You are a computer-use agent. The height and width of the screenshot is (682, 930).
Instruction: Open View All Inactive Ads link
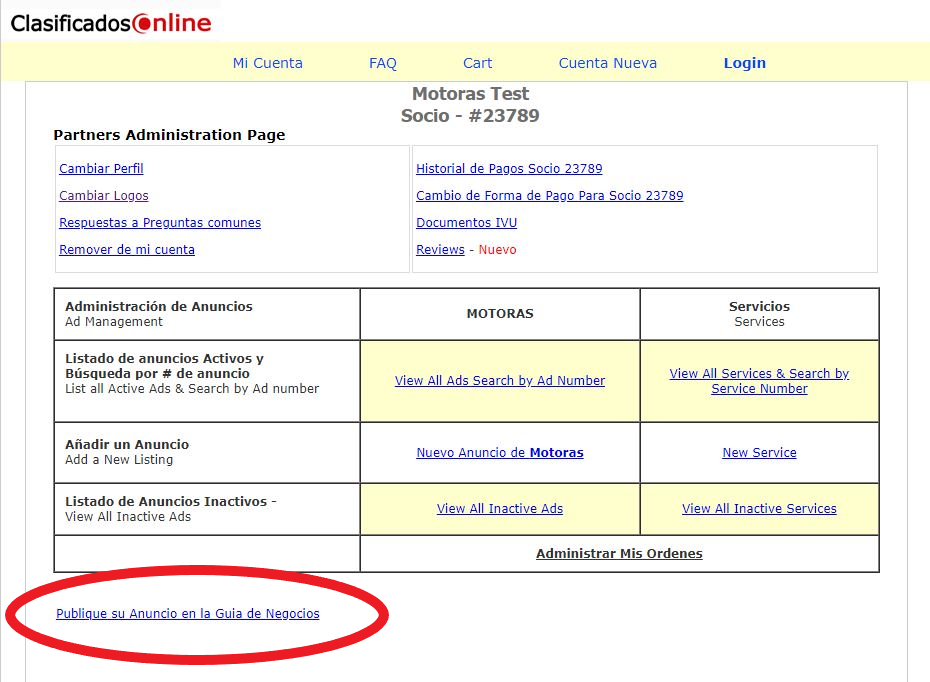pos(500,509)
